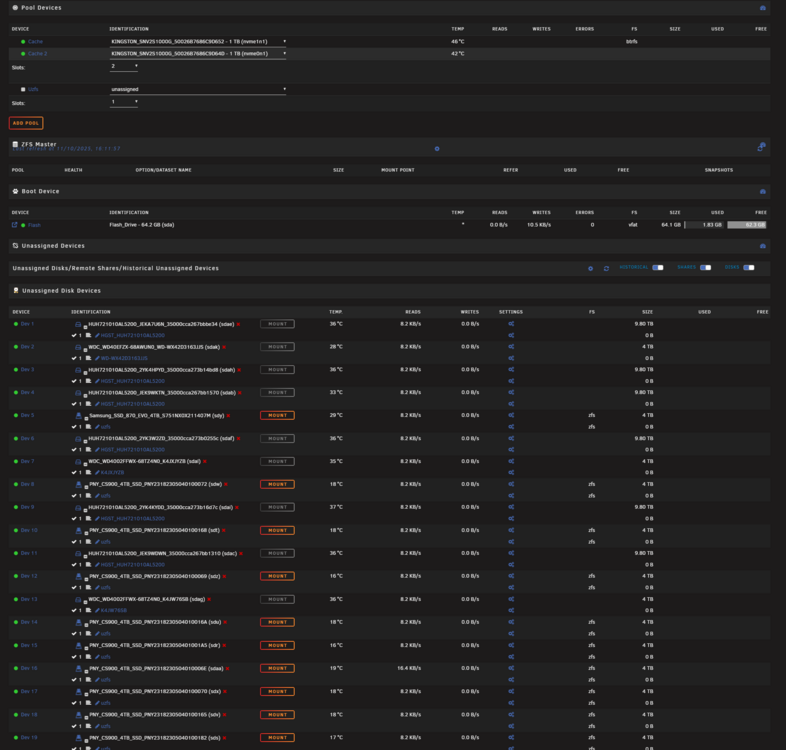
Task: Open the Cache 2 device selection dropdown
Action: click(x=198, y=54)
